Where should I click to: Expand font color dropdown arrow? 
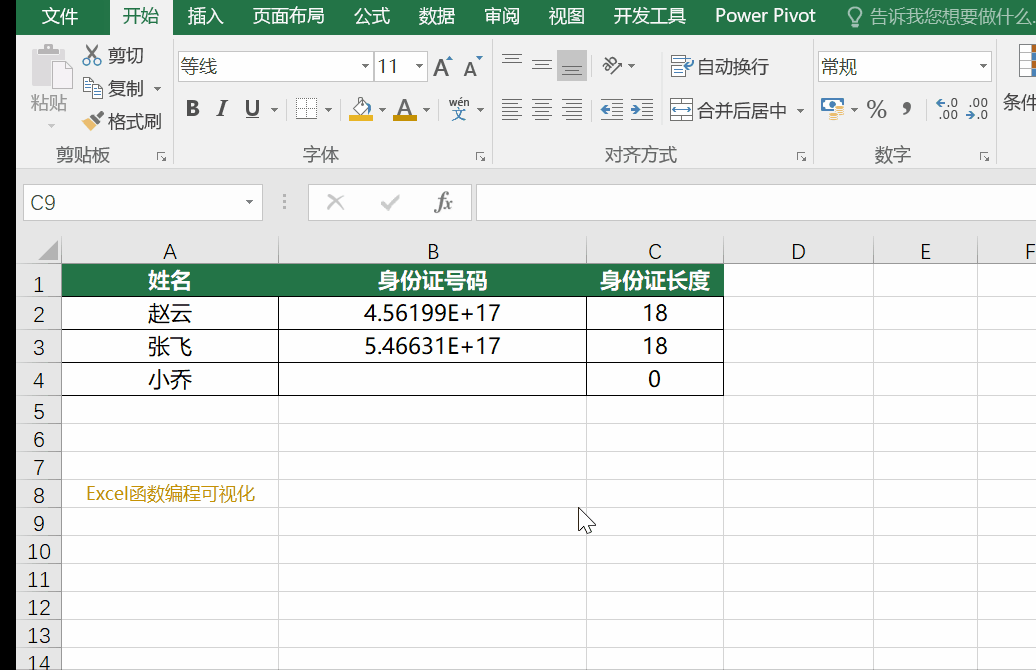pyautogui.click(x=426, y=110)
